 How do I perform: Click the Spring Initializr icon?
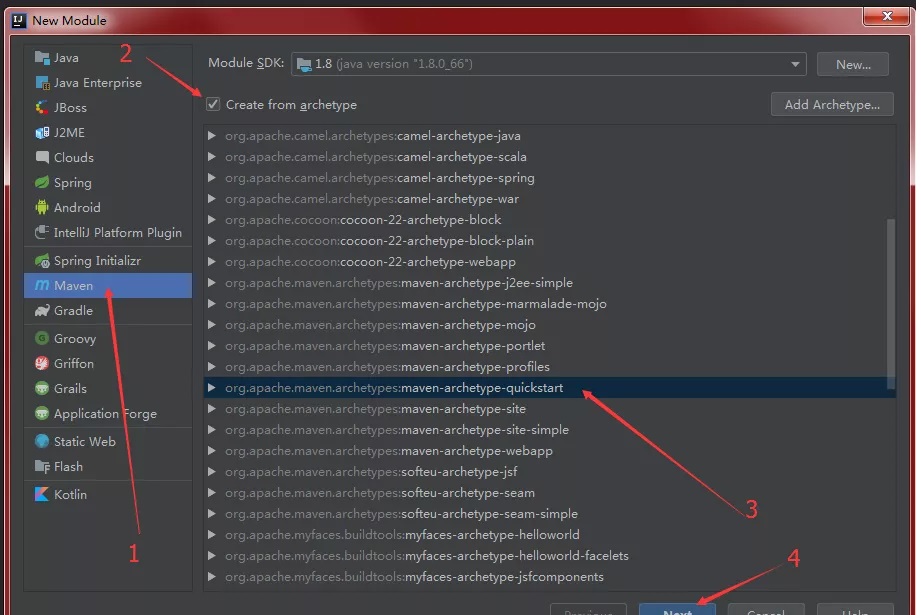pyautogui.click(x=42, y=260)
